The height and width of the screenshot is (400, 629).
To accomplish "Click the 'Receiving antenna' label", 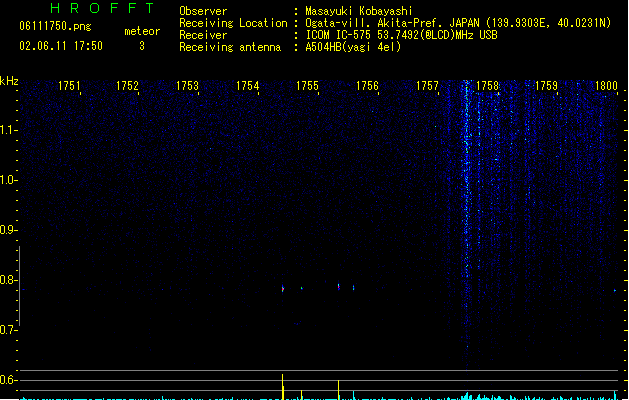I will click(x=230, y=47).
